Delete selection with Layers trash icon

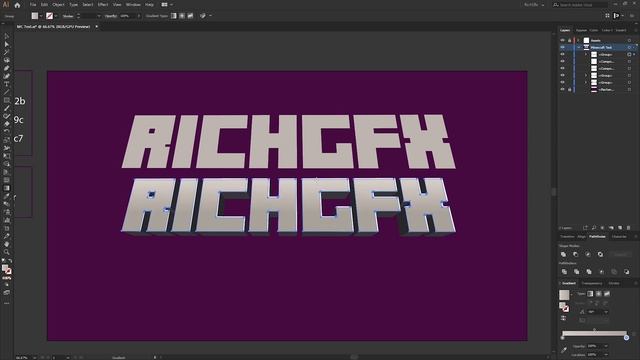point(629,228)
